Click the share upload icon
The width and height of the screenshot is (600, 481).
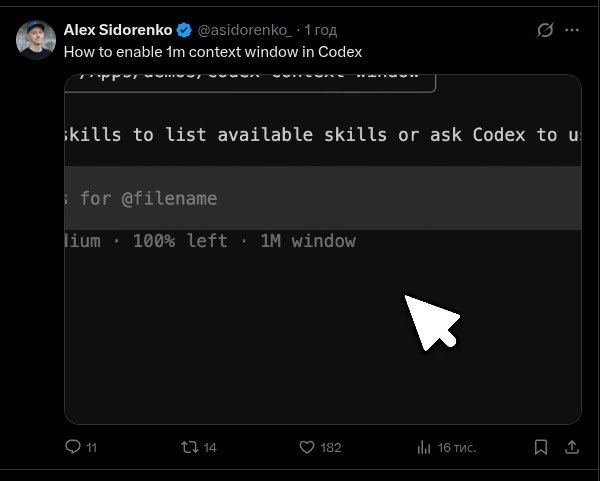(x=571, y=447)
